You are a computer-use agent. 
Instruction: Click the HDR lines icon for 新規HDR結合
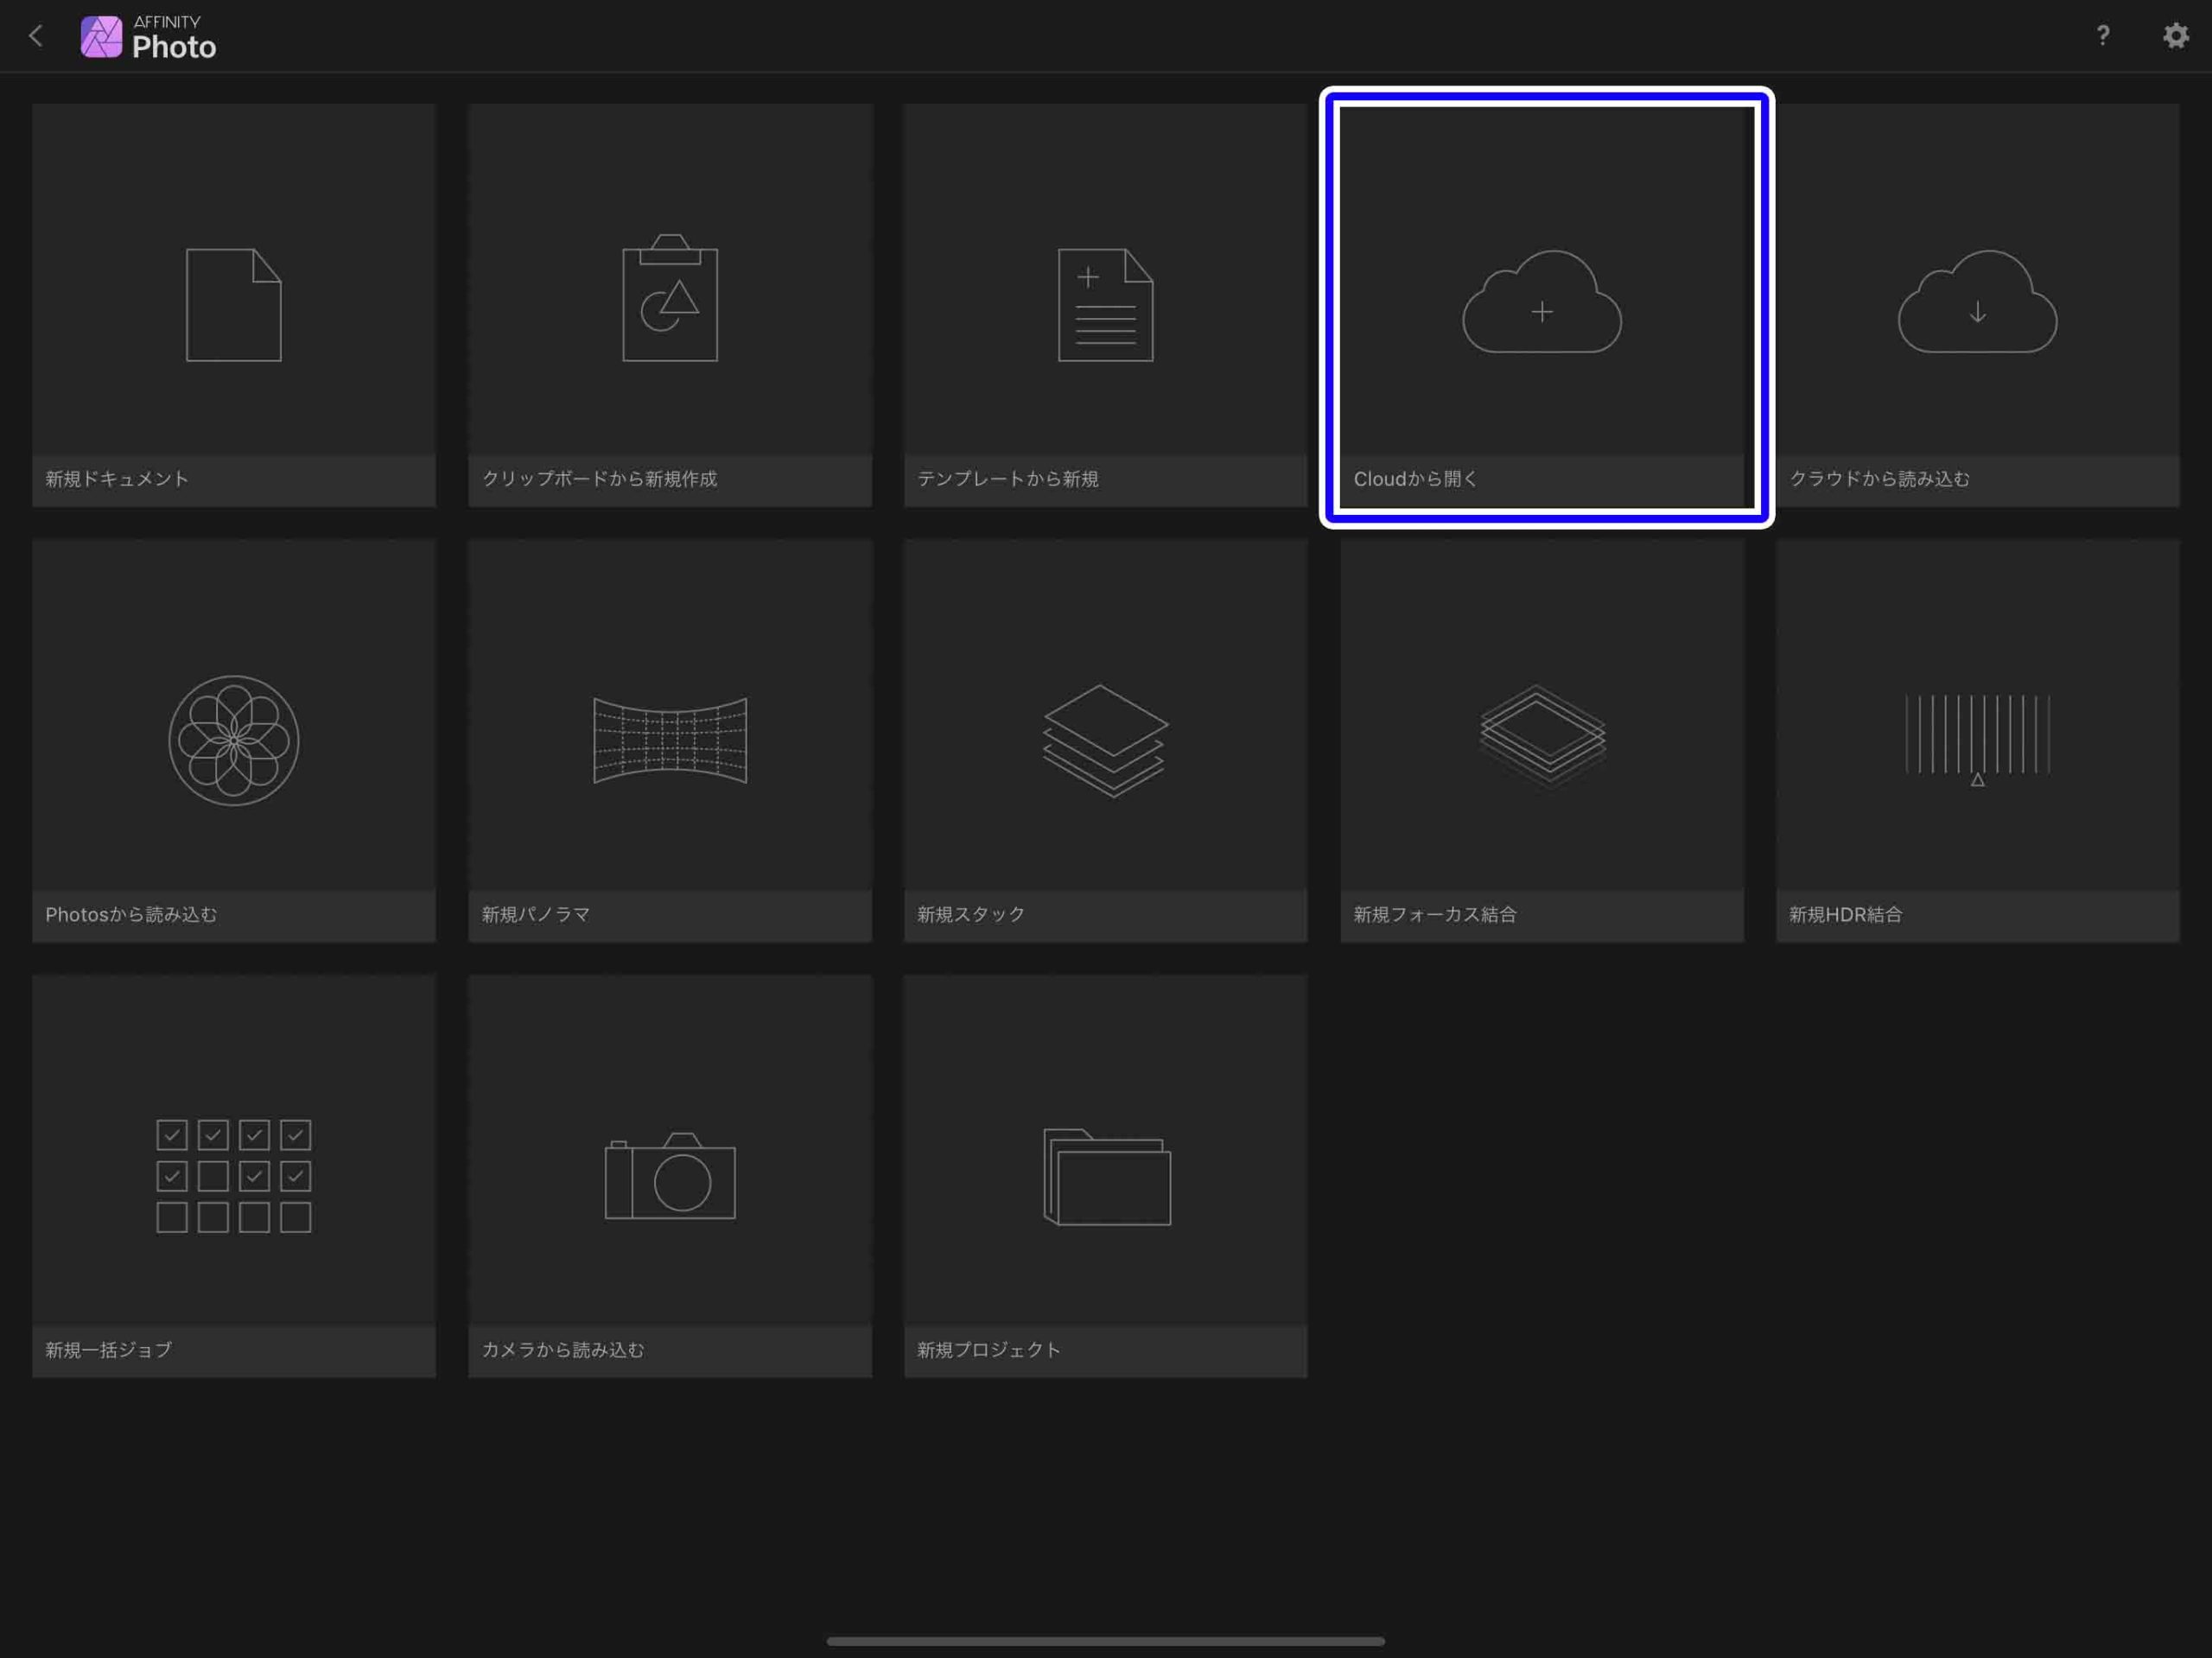click(1978, 740)
